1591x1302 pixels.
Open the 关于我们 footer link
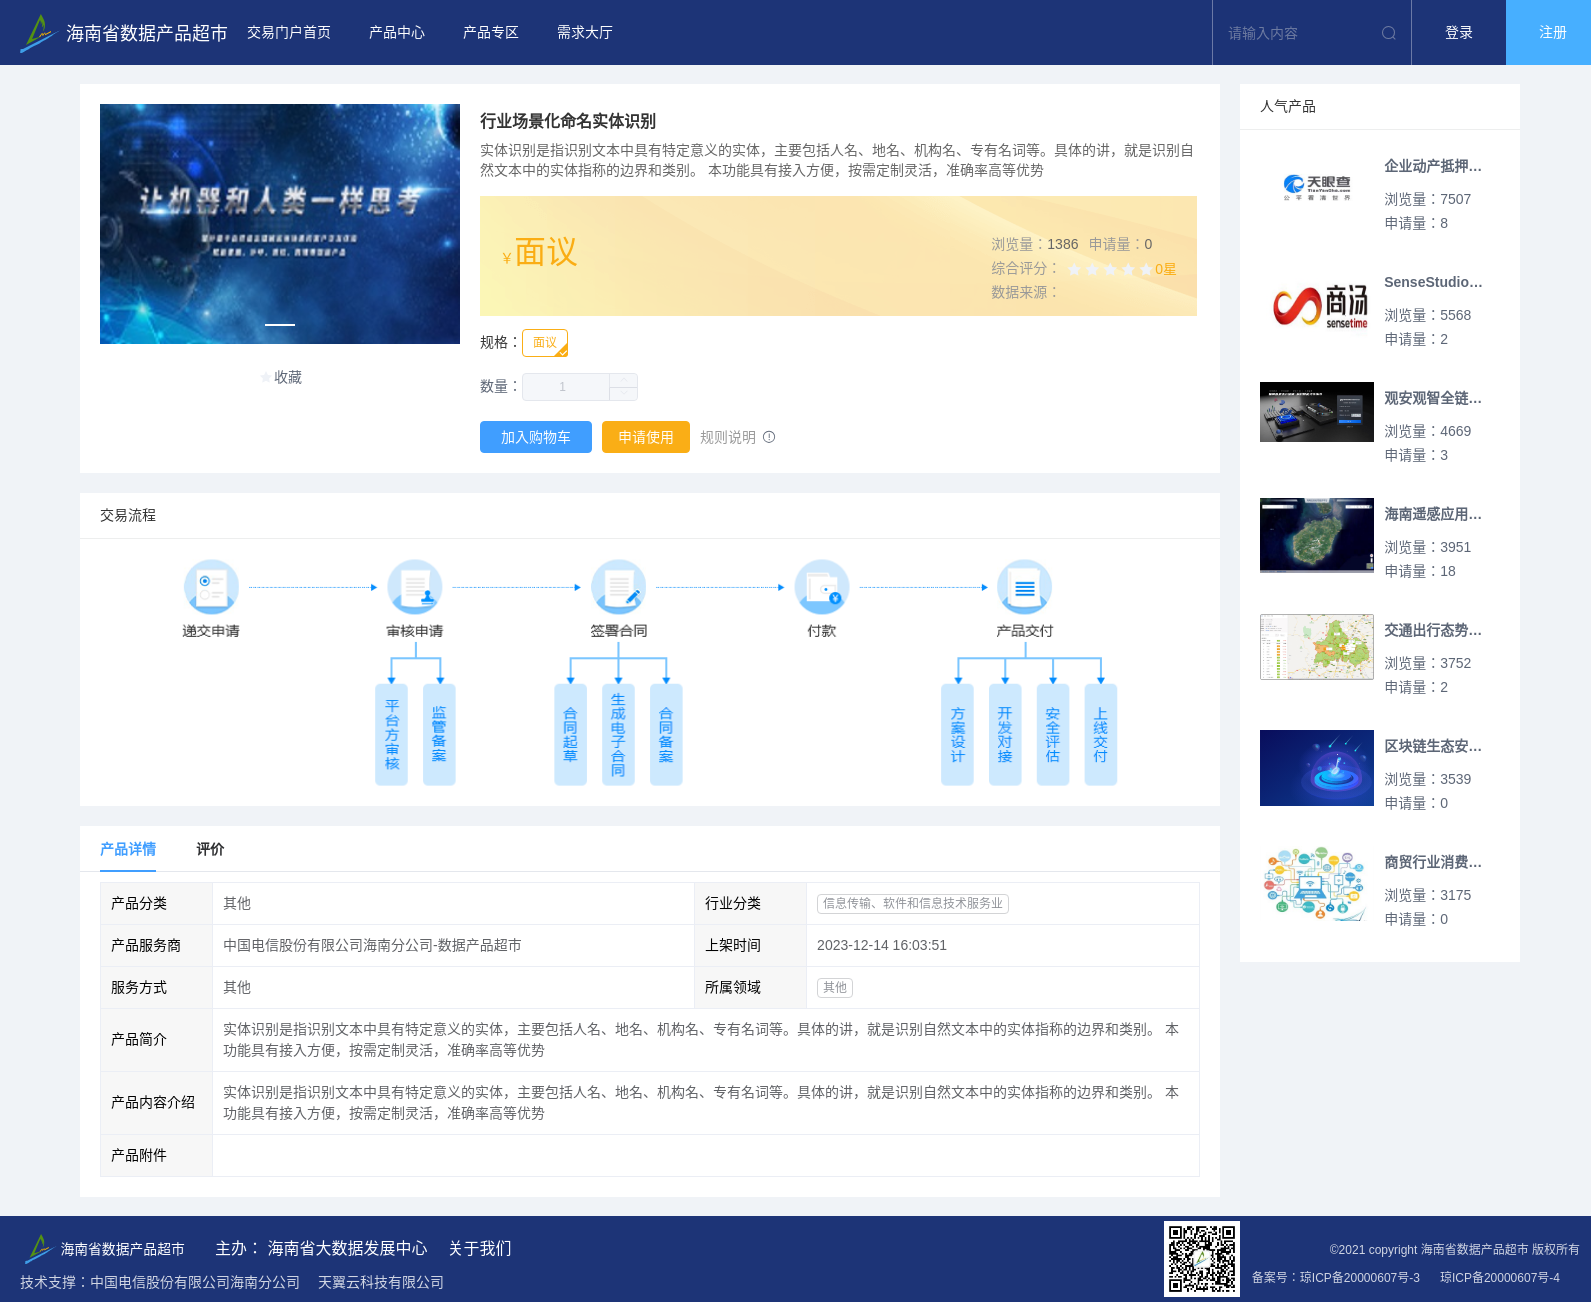[x=480, y=1248]
